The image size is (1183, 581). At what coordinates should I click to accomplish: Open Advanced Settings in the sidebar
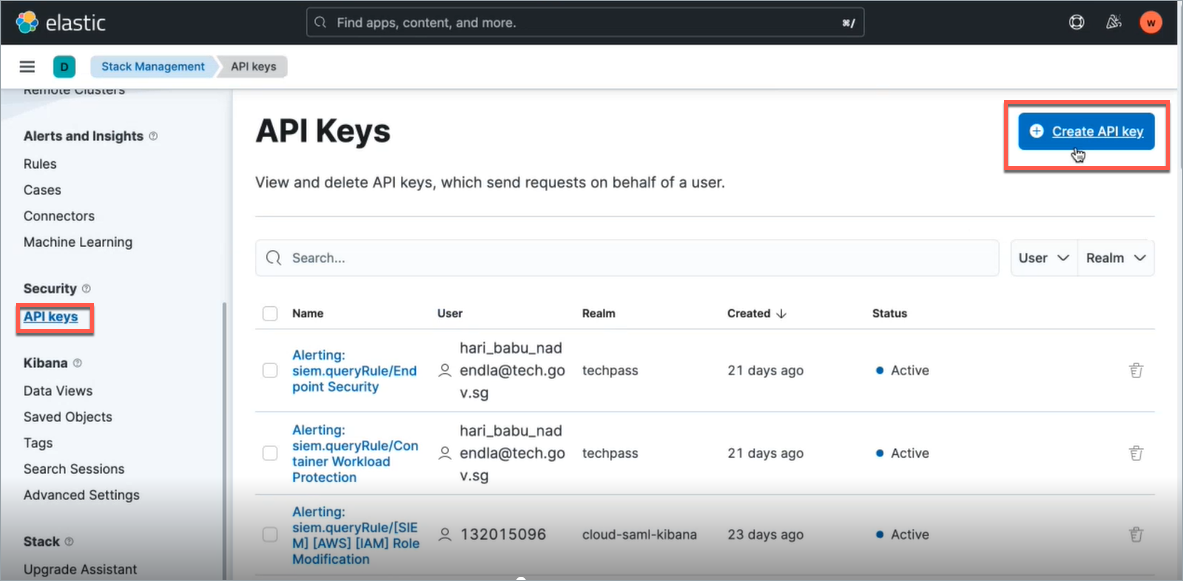point(81,495)
